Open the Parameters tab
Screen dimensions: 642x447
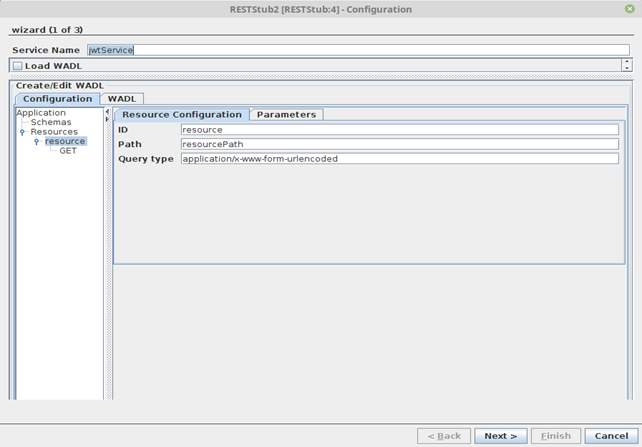pos(286,115)
